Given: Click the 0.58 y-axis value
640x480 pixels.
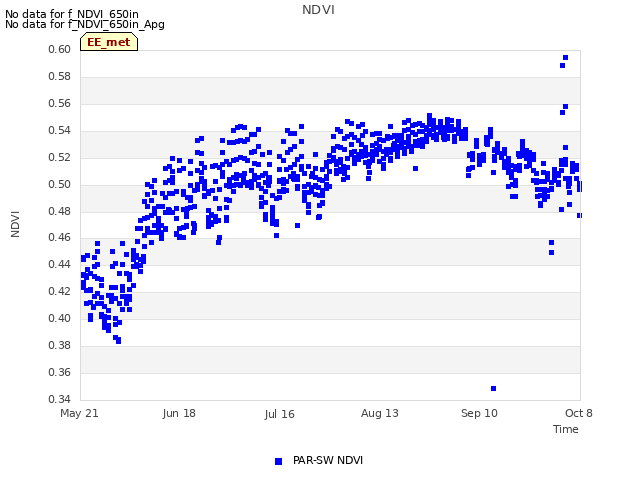Looking at the screenshot, I should (x=59, y=76).
